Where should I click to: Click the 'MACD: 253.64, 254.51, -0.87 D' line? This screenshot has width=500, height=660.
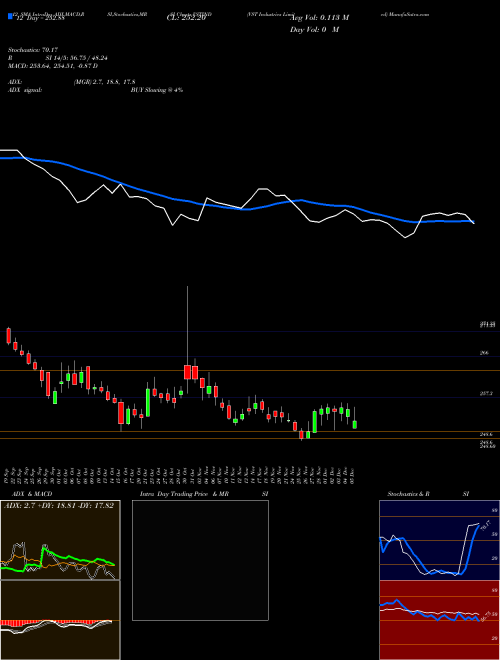point(53,66)
